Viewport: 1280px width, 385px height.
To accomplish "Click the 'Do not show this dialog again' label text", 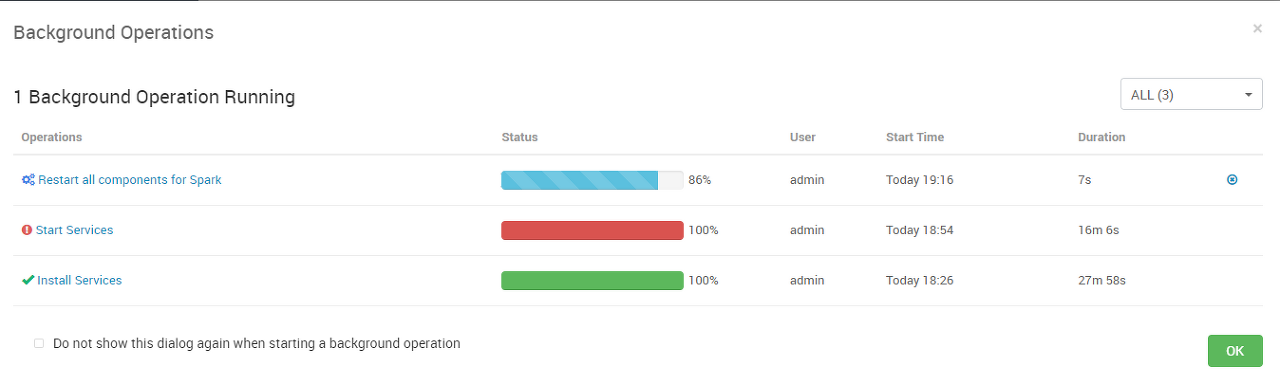I will pyautogui.click(x=256, y=343).
